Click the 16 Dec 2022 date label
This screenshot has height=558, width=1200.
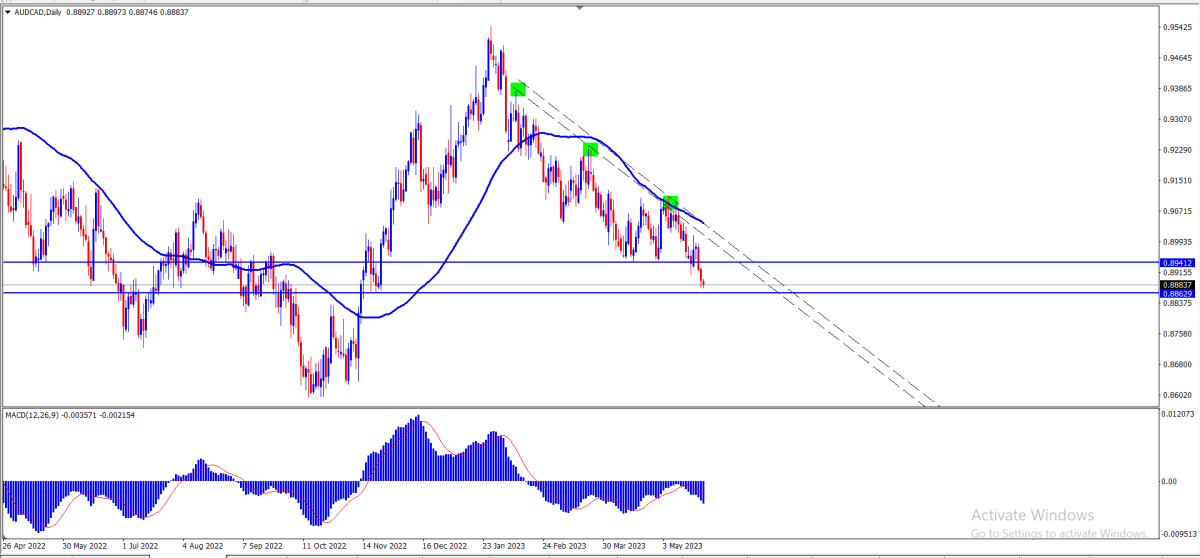[x=445, y=547]
